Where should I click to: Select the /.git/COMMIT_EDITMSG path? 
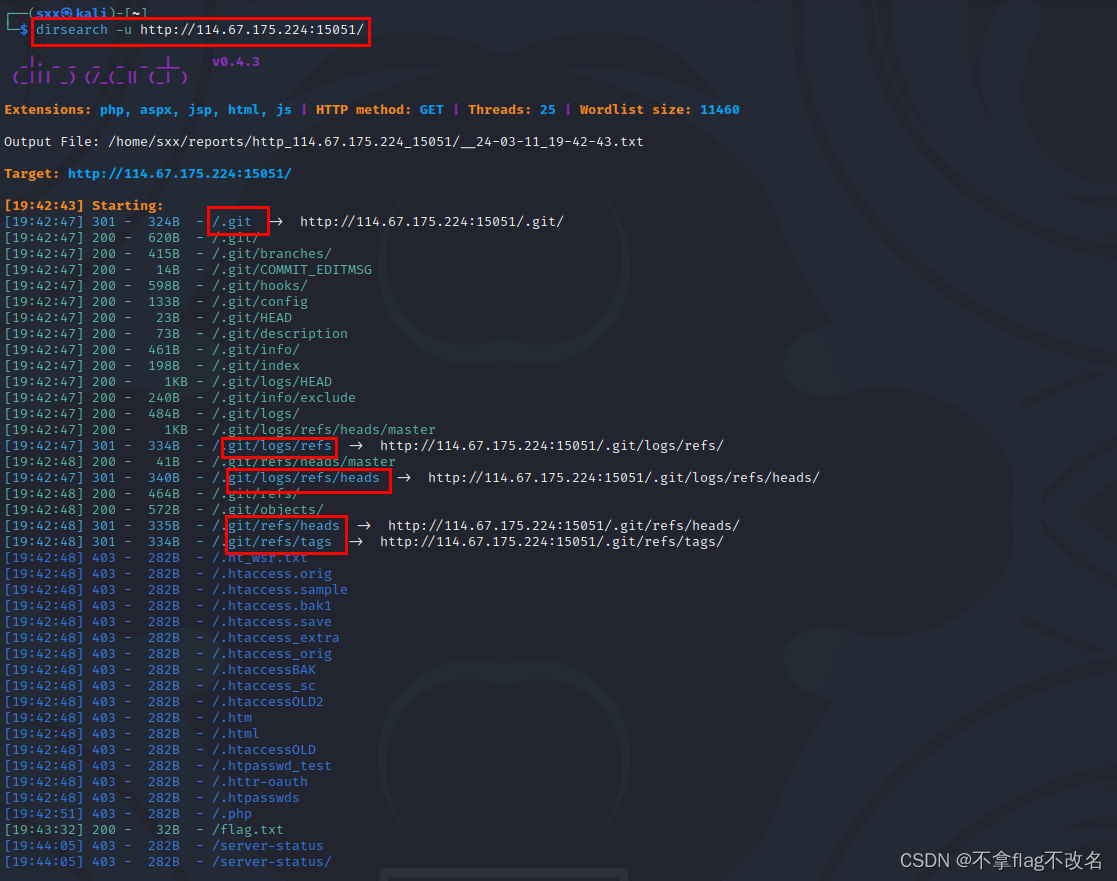point(291,270)
